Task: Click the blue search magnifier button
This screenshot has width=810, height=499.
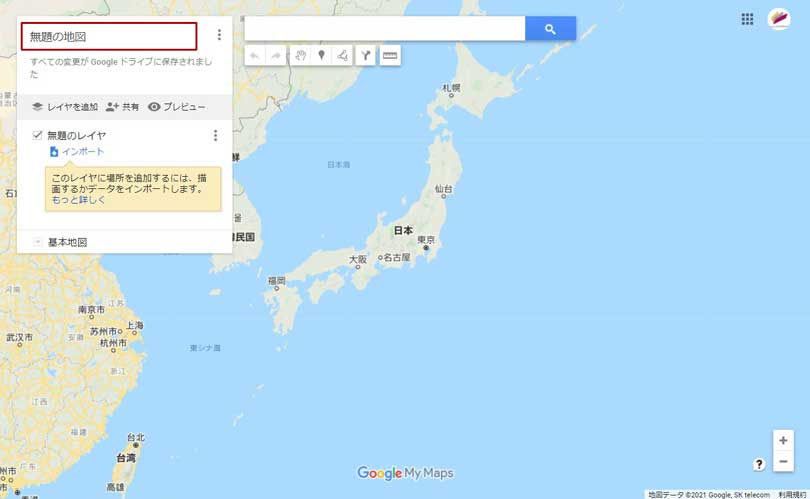Action: [x=551, y=28]
